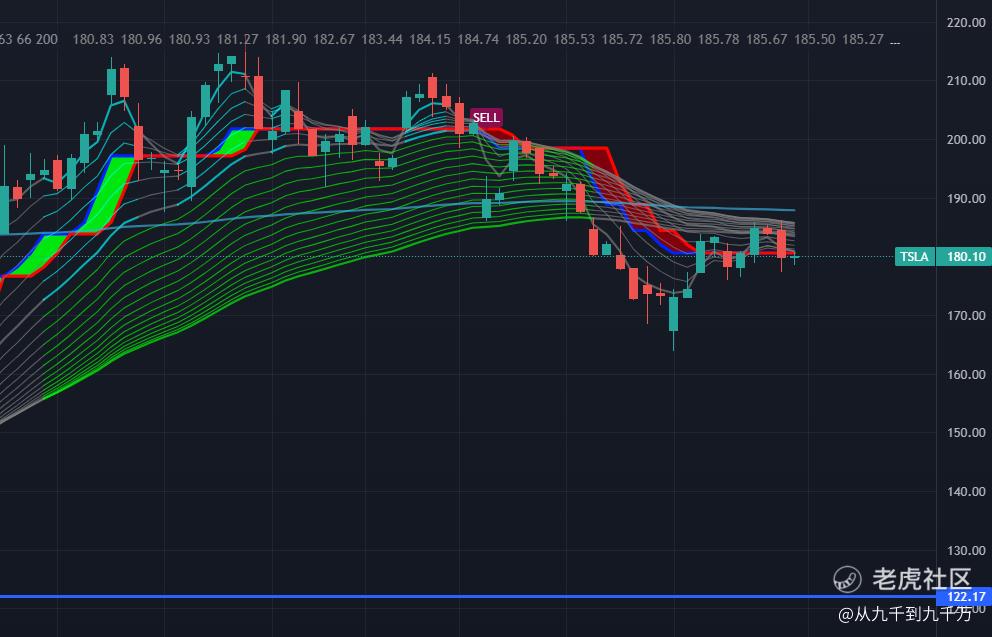Screen dimensions: 992x637
Task: Click indicator value 185.78
Action: [718, 39]
